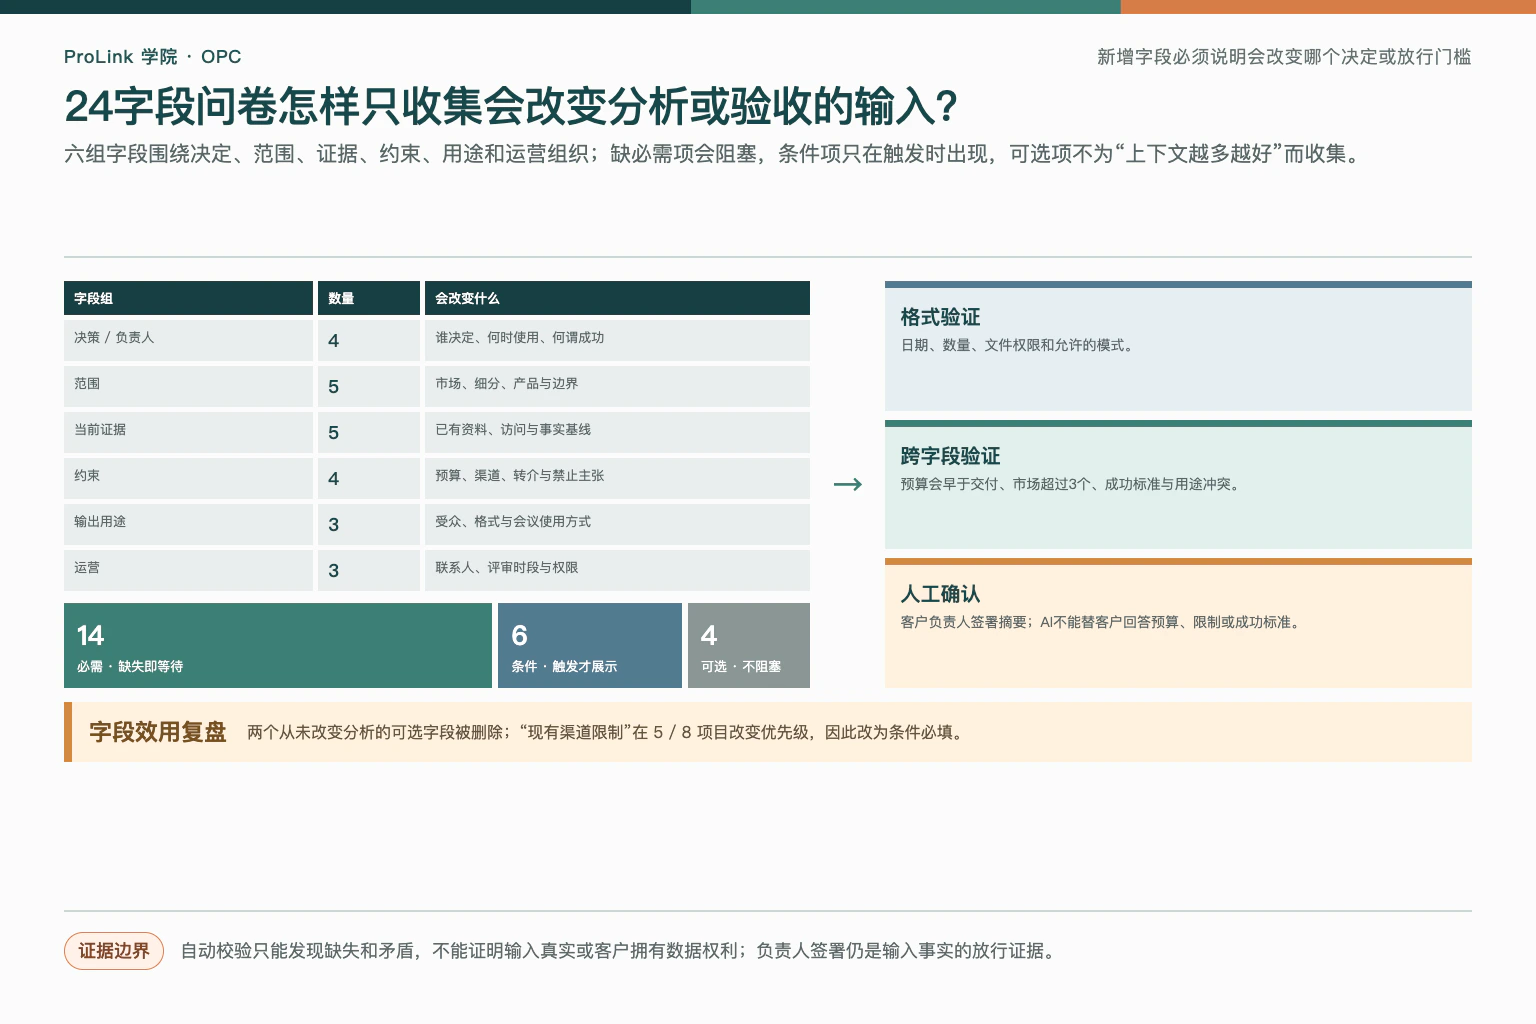The image size is (1536, 1024).
Task: Click the 字段效用复盘 banner heading
Action: (158, 732)
